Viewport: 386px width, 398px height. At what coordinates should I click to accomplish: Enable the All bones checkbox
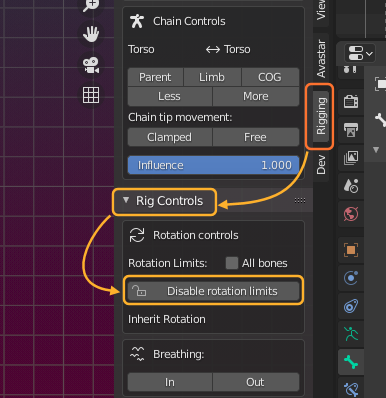click(x=232, y=263)
